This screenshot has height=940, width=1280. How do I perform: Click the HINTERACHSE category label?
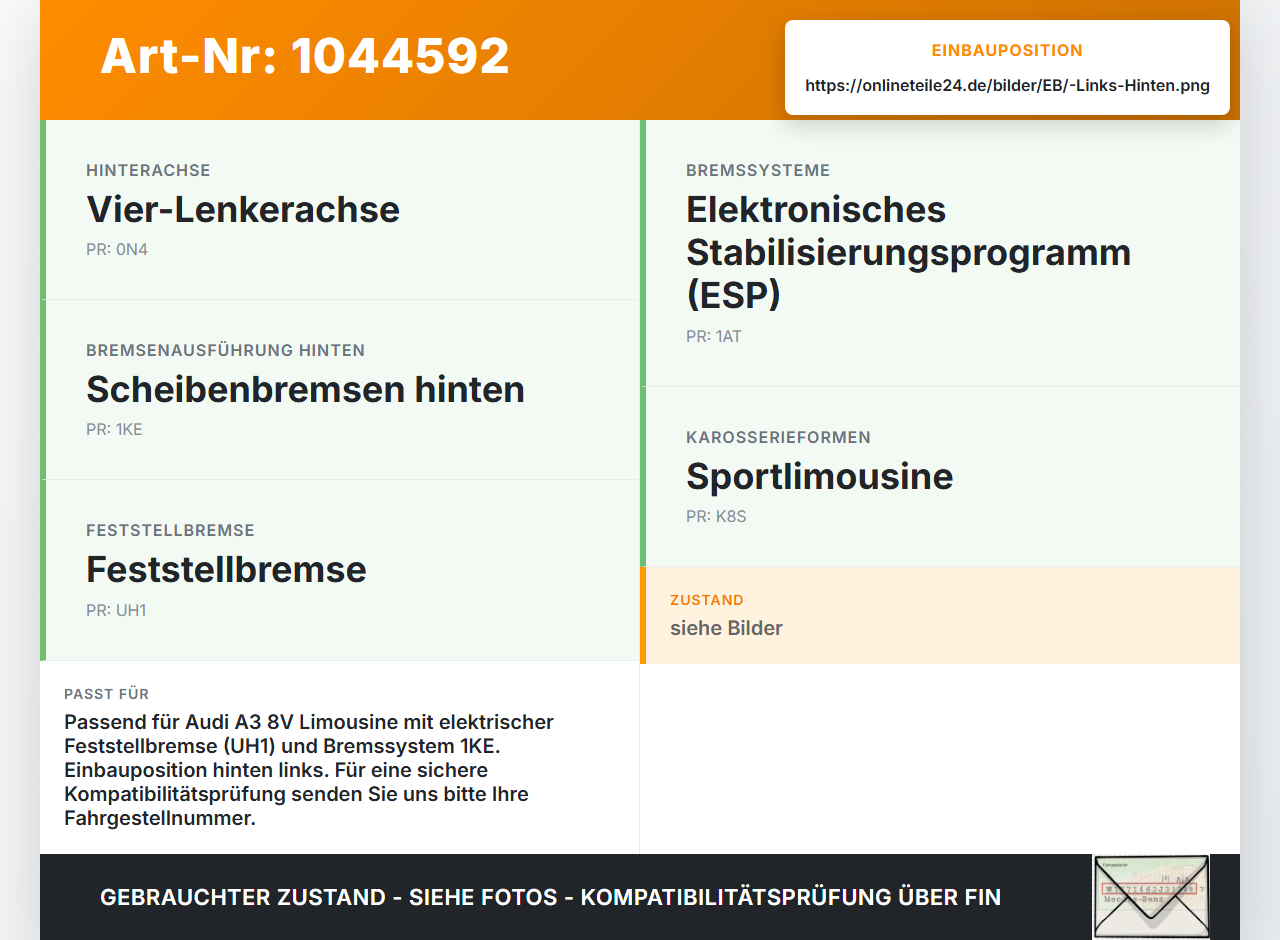click(148, 170)
